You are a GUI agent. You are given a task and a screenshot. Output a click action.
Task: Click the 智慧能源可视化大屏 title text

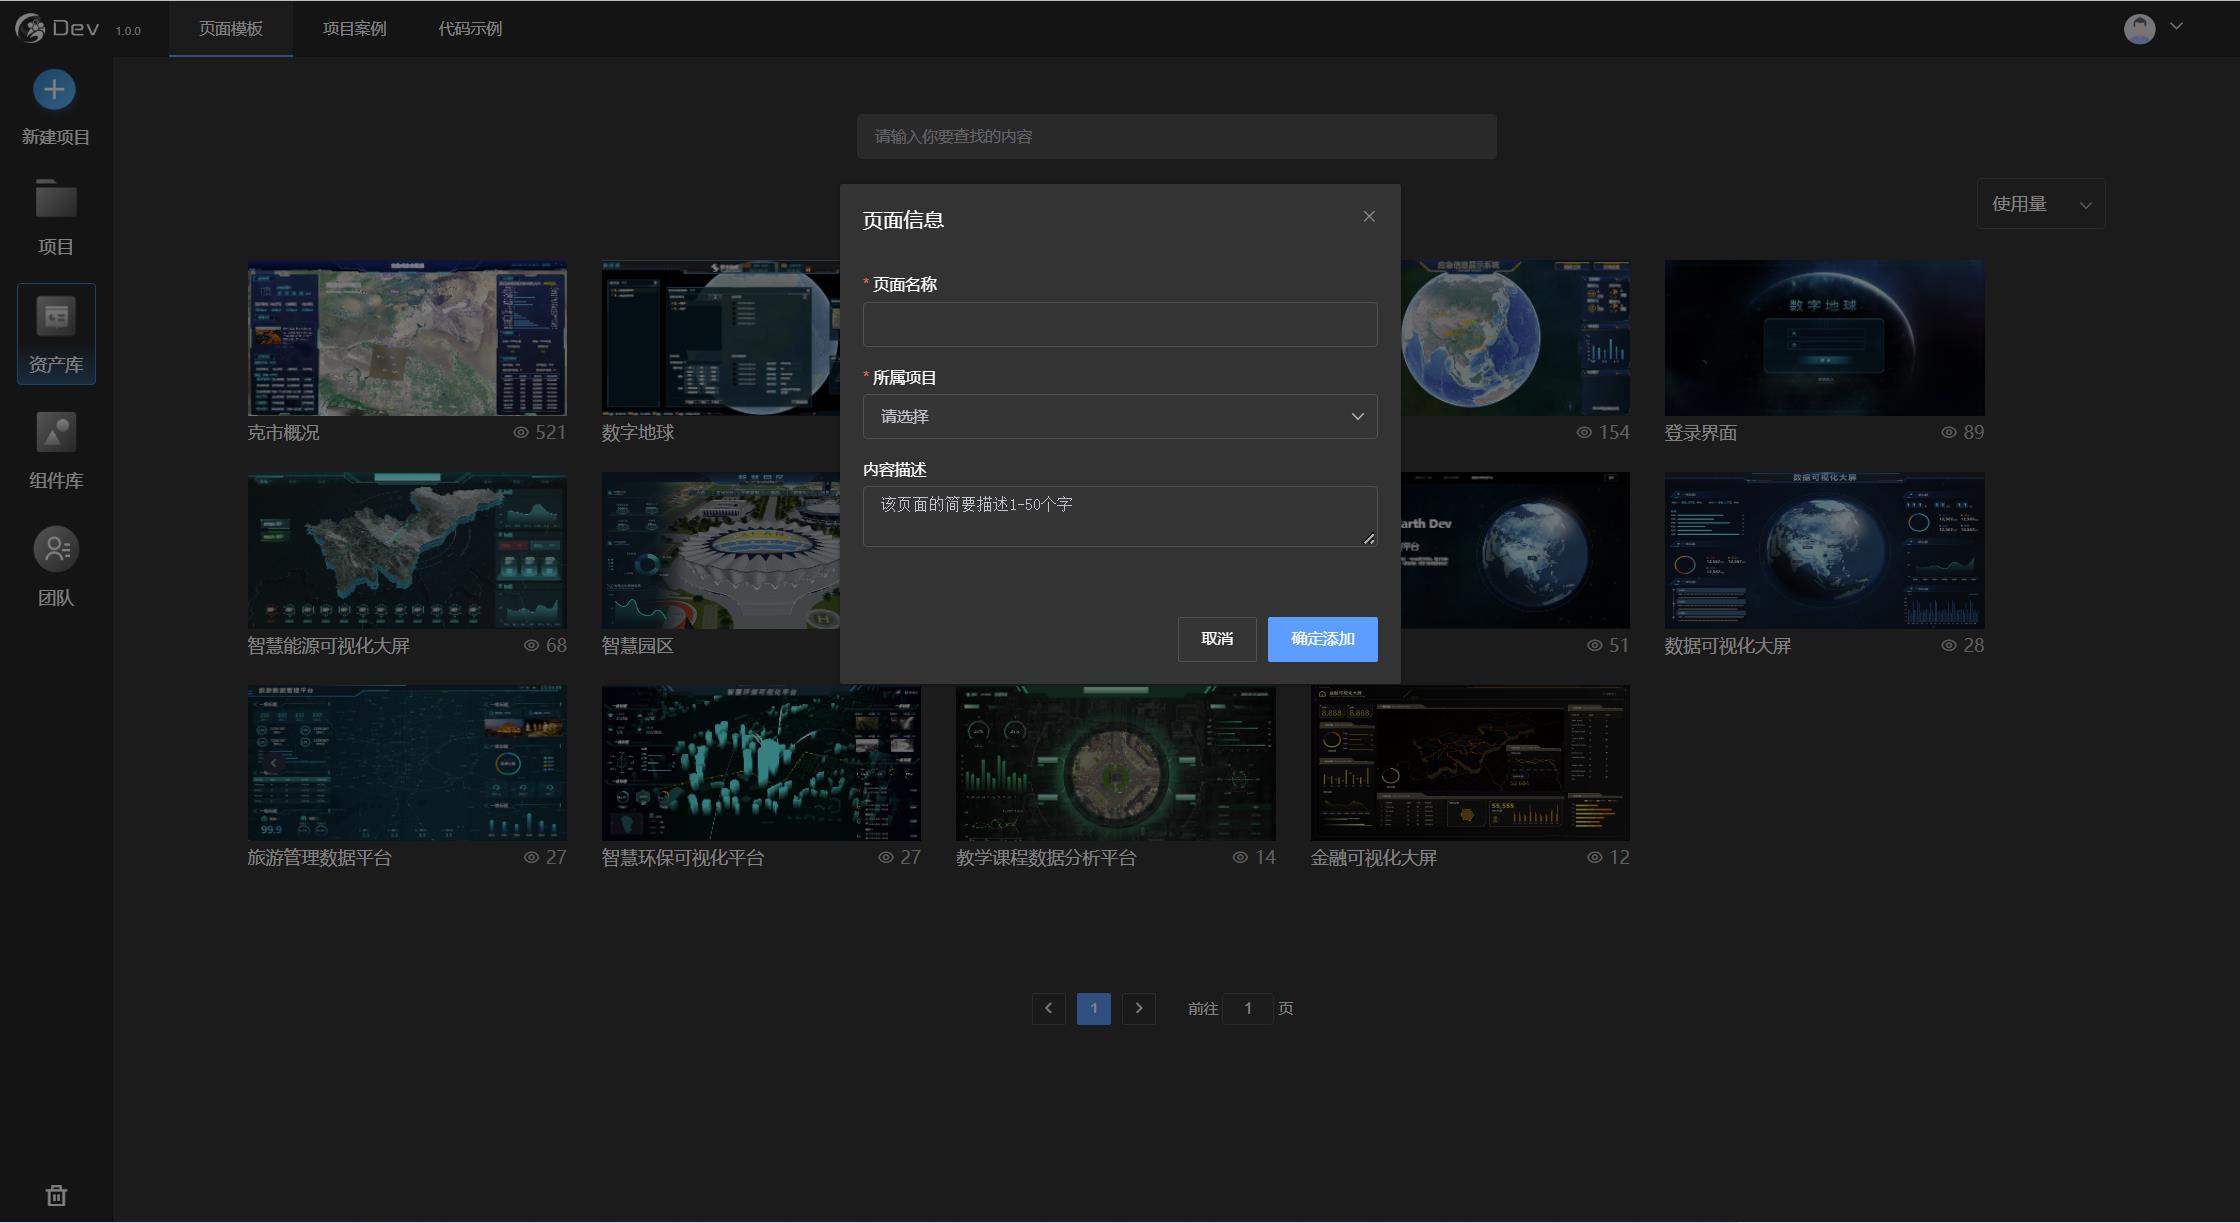tap(329, 646)
